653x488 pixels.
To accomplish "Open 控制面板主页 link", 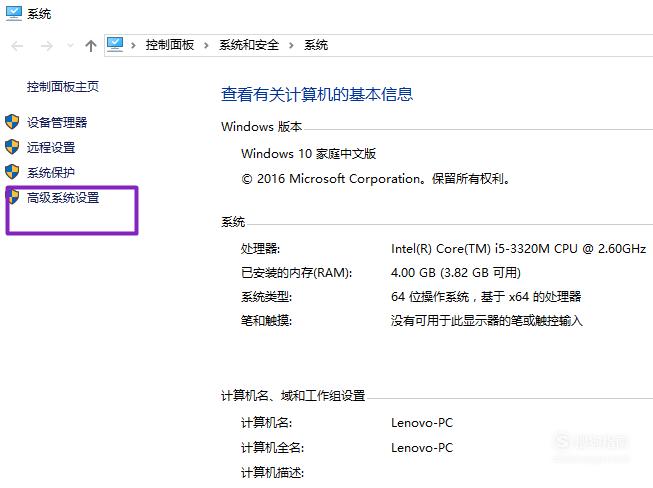I will [63, 87].
